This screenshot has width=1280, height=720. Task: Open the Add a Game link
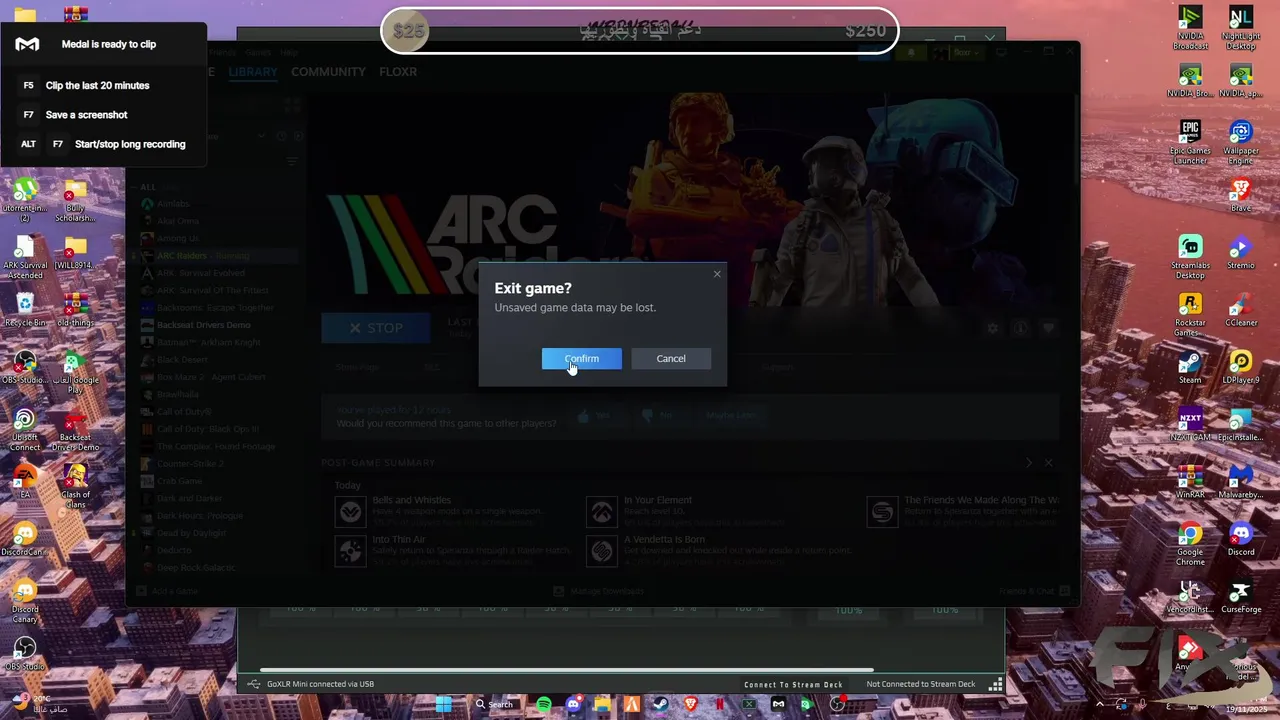(167, 591)
